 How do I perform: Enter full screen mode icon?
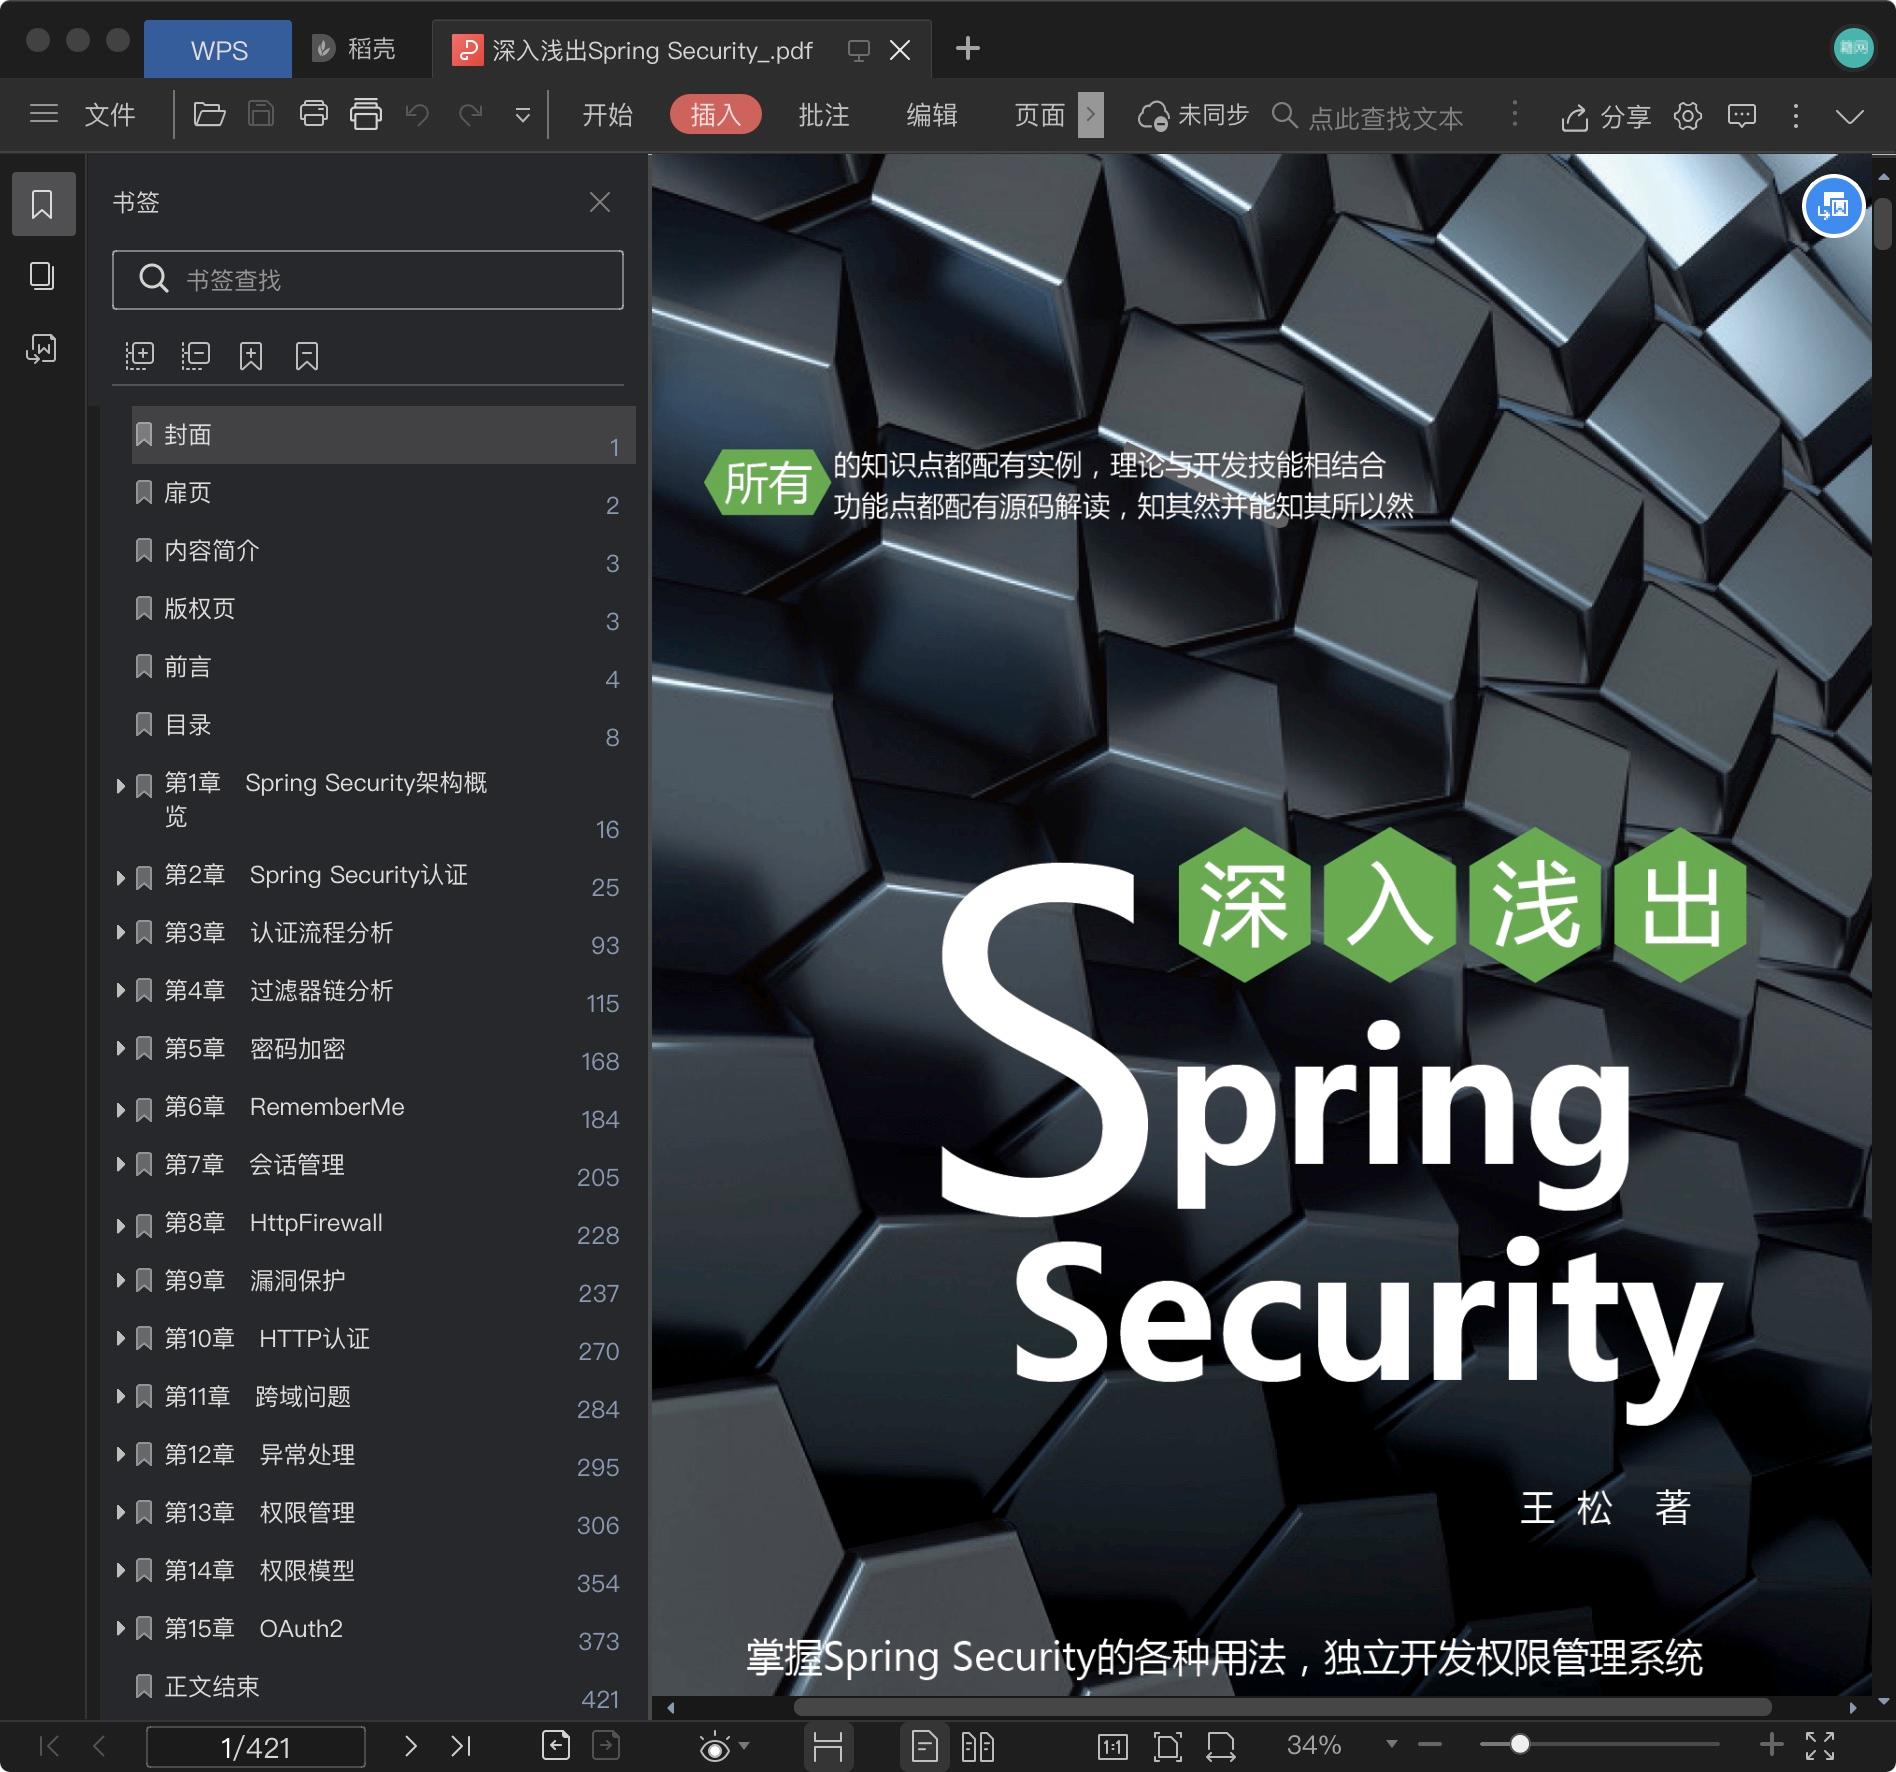pos(1820,1746)
